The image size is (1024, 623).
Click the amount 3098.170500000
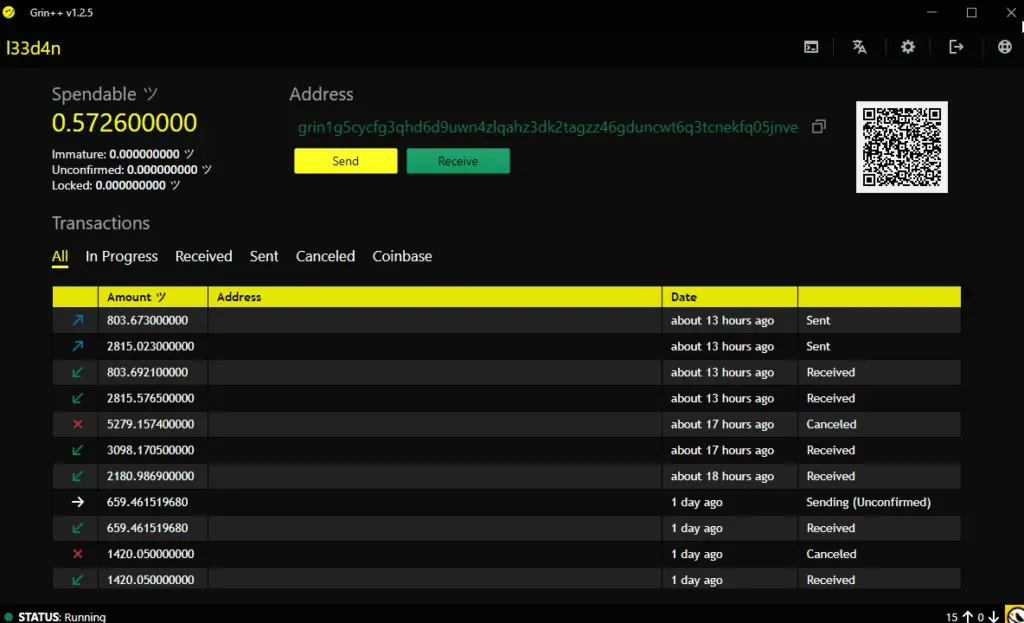(x=150, y=450)
